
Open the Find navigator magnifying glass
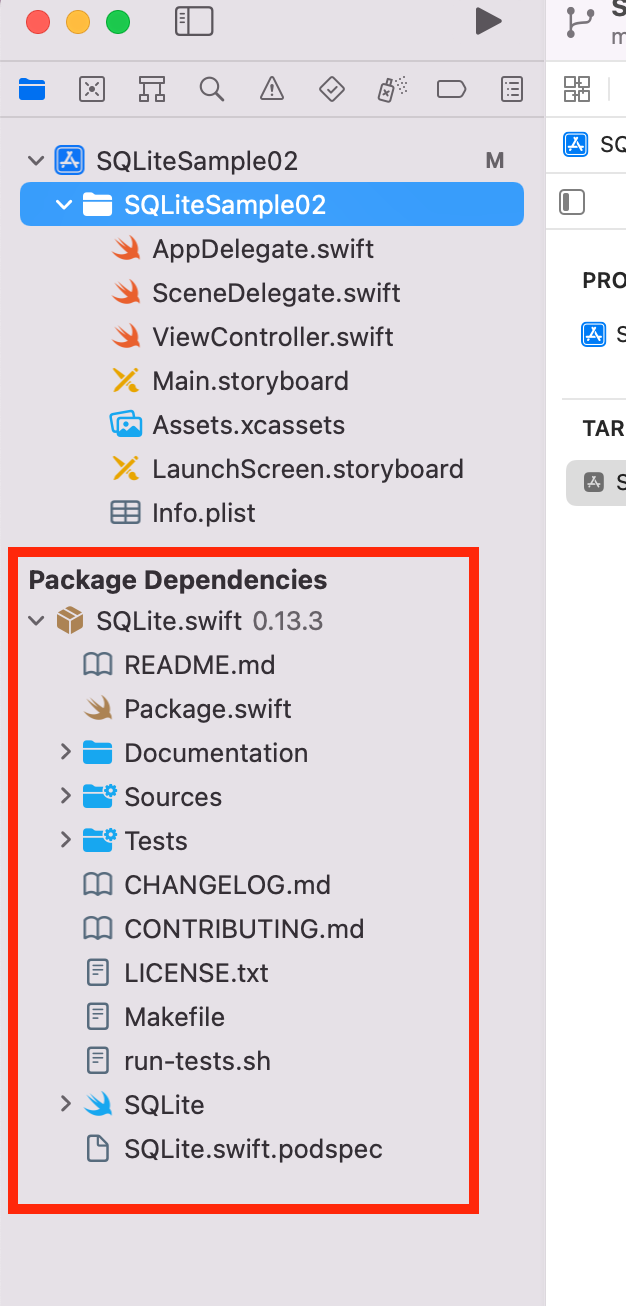click(x=211, y=89)
